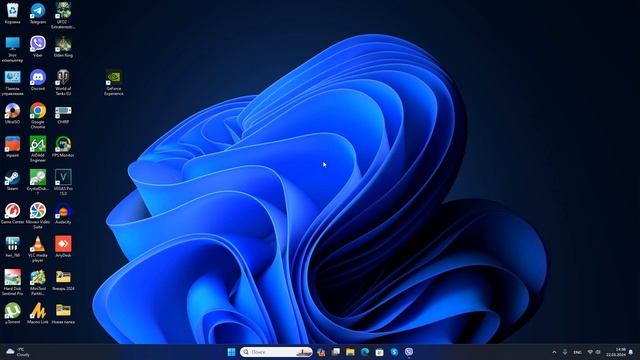The height and width of the screenshot is (360, 640).
Task: Open the notification bell in tray
Action: coord(631,352)
